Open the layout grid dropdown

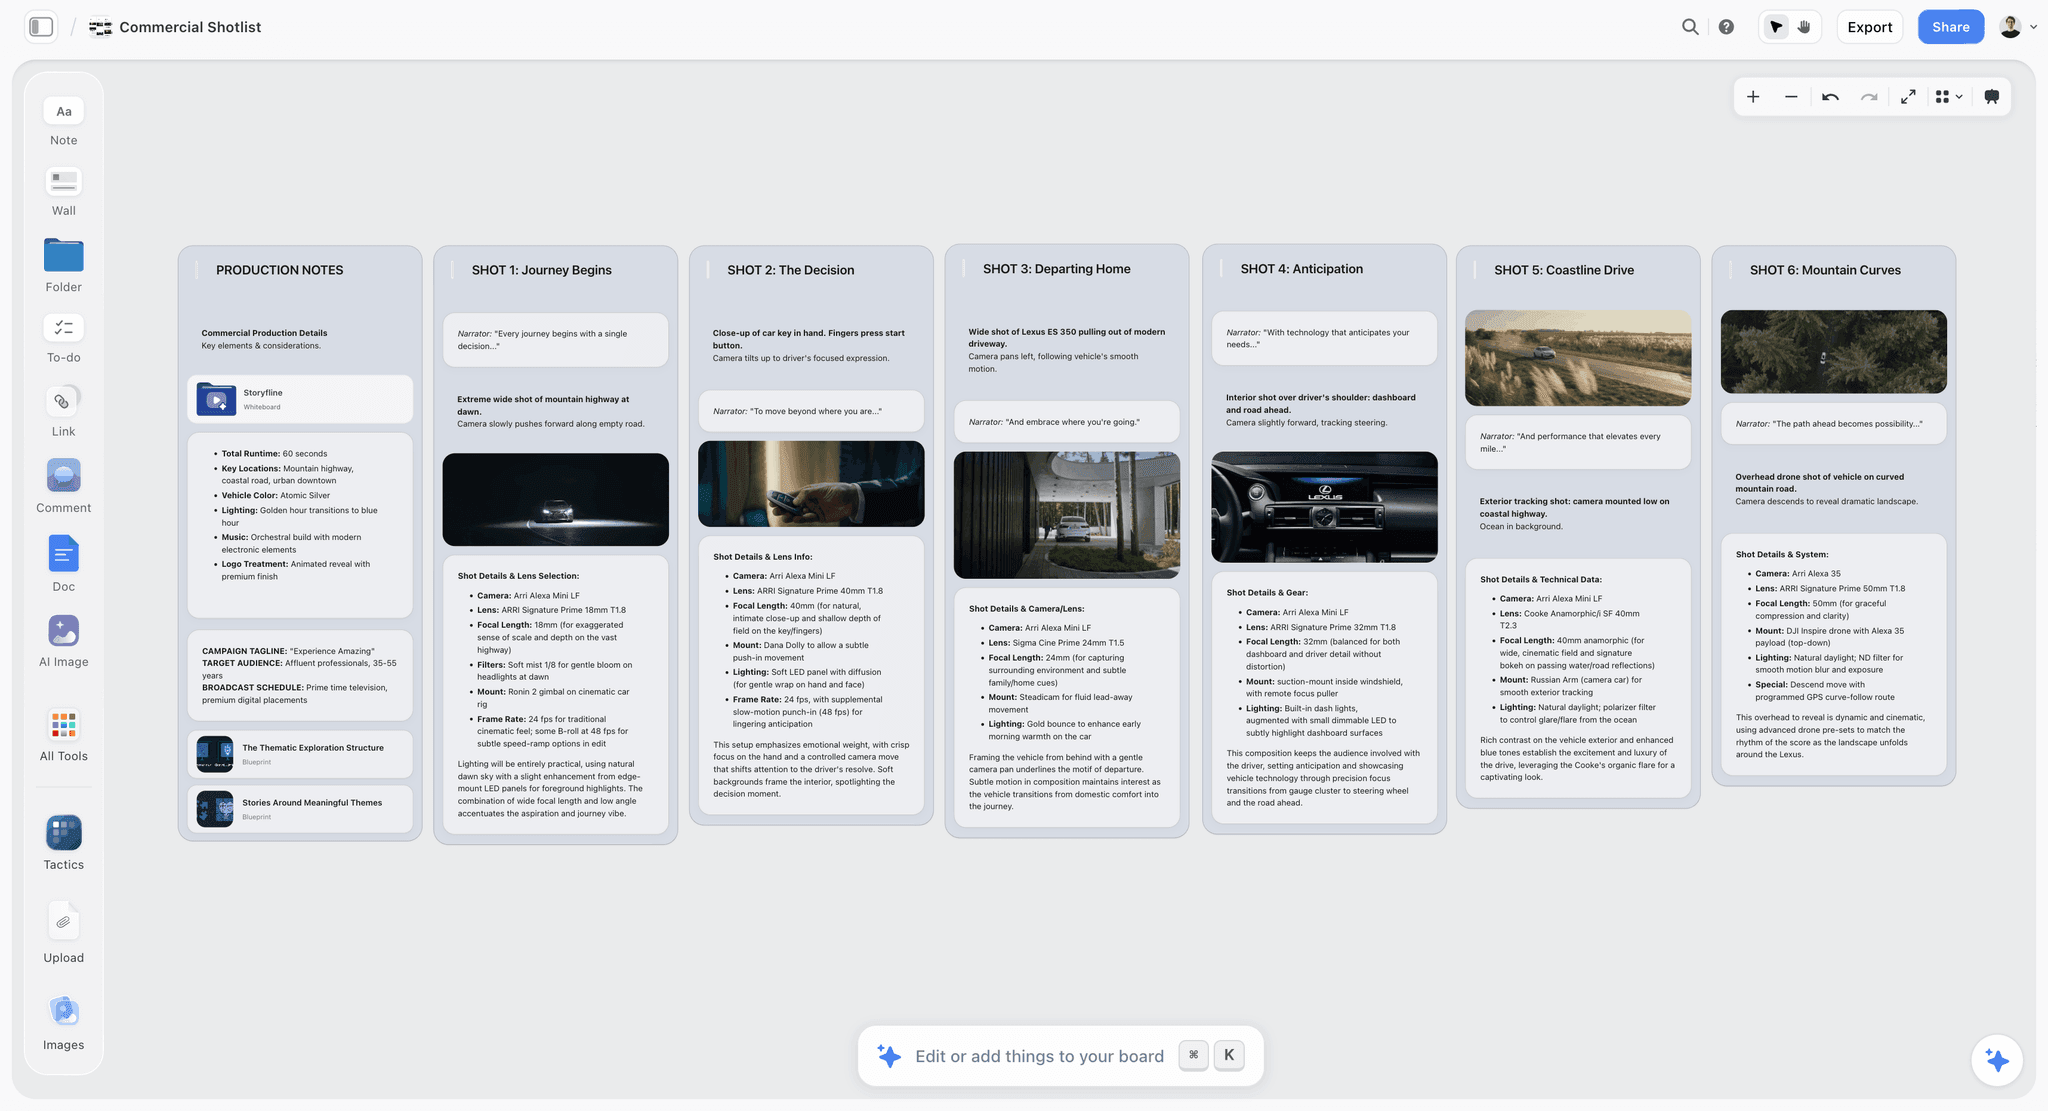1948,97
